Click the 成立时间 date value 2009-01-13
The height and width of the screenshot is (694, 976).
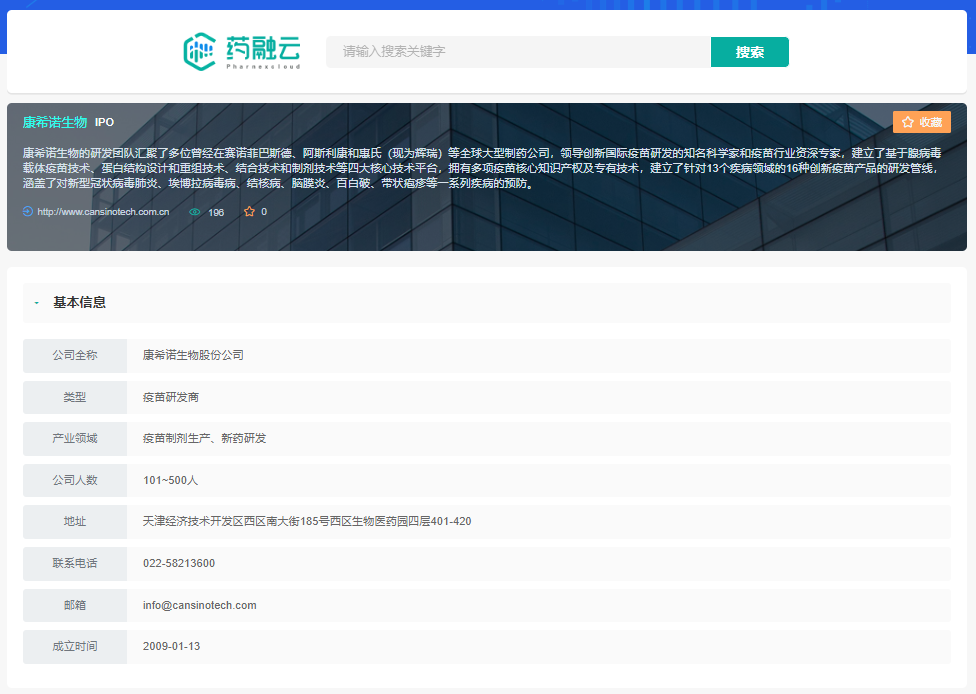pyautogui.click(x=172, y=646)
